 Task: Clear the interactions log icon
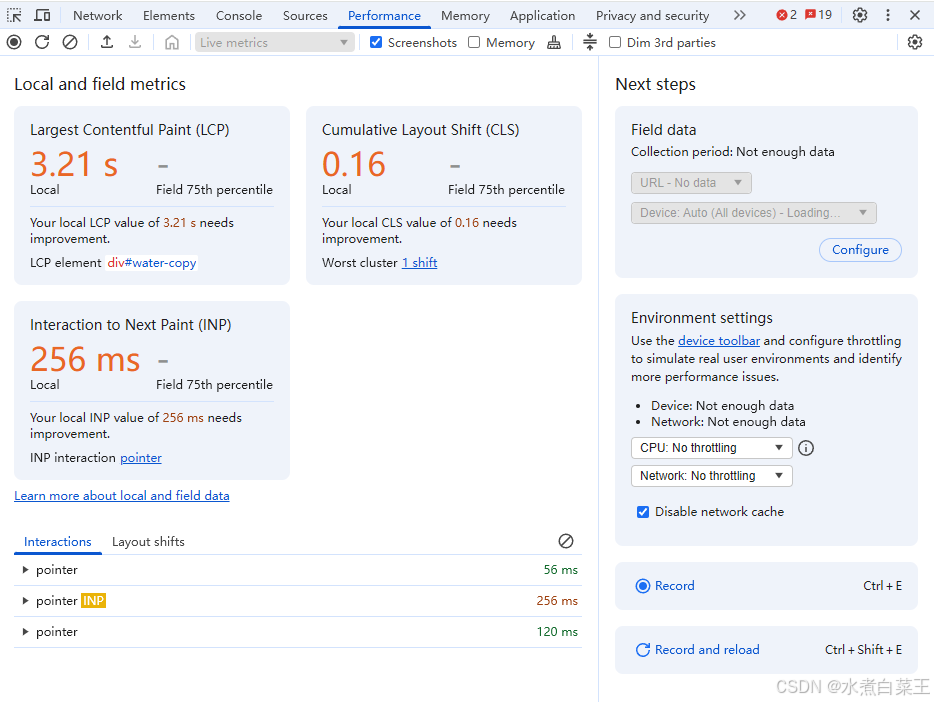(x=566, y=541)
